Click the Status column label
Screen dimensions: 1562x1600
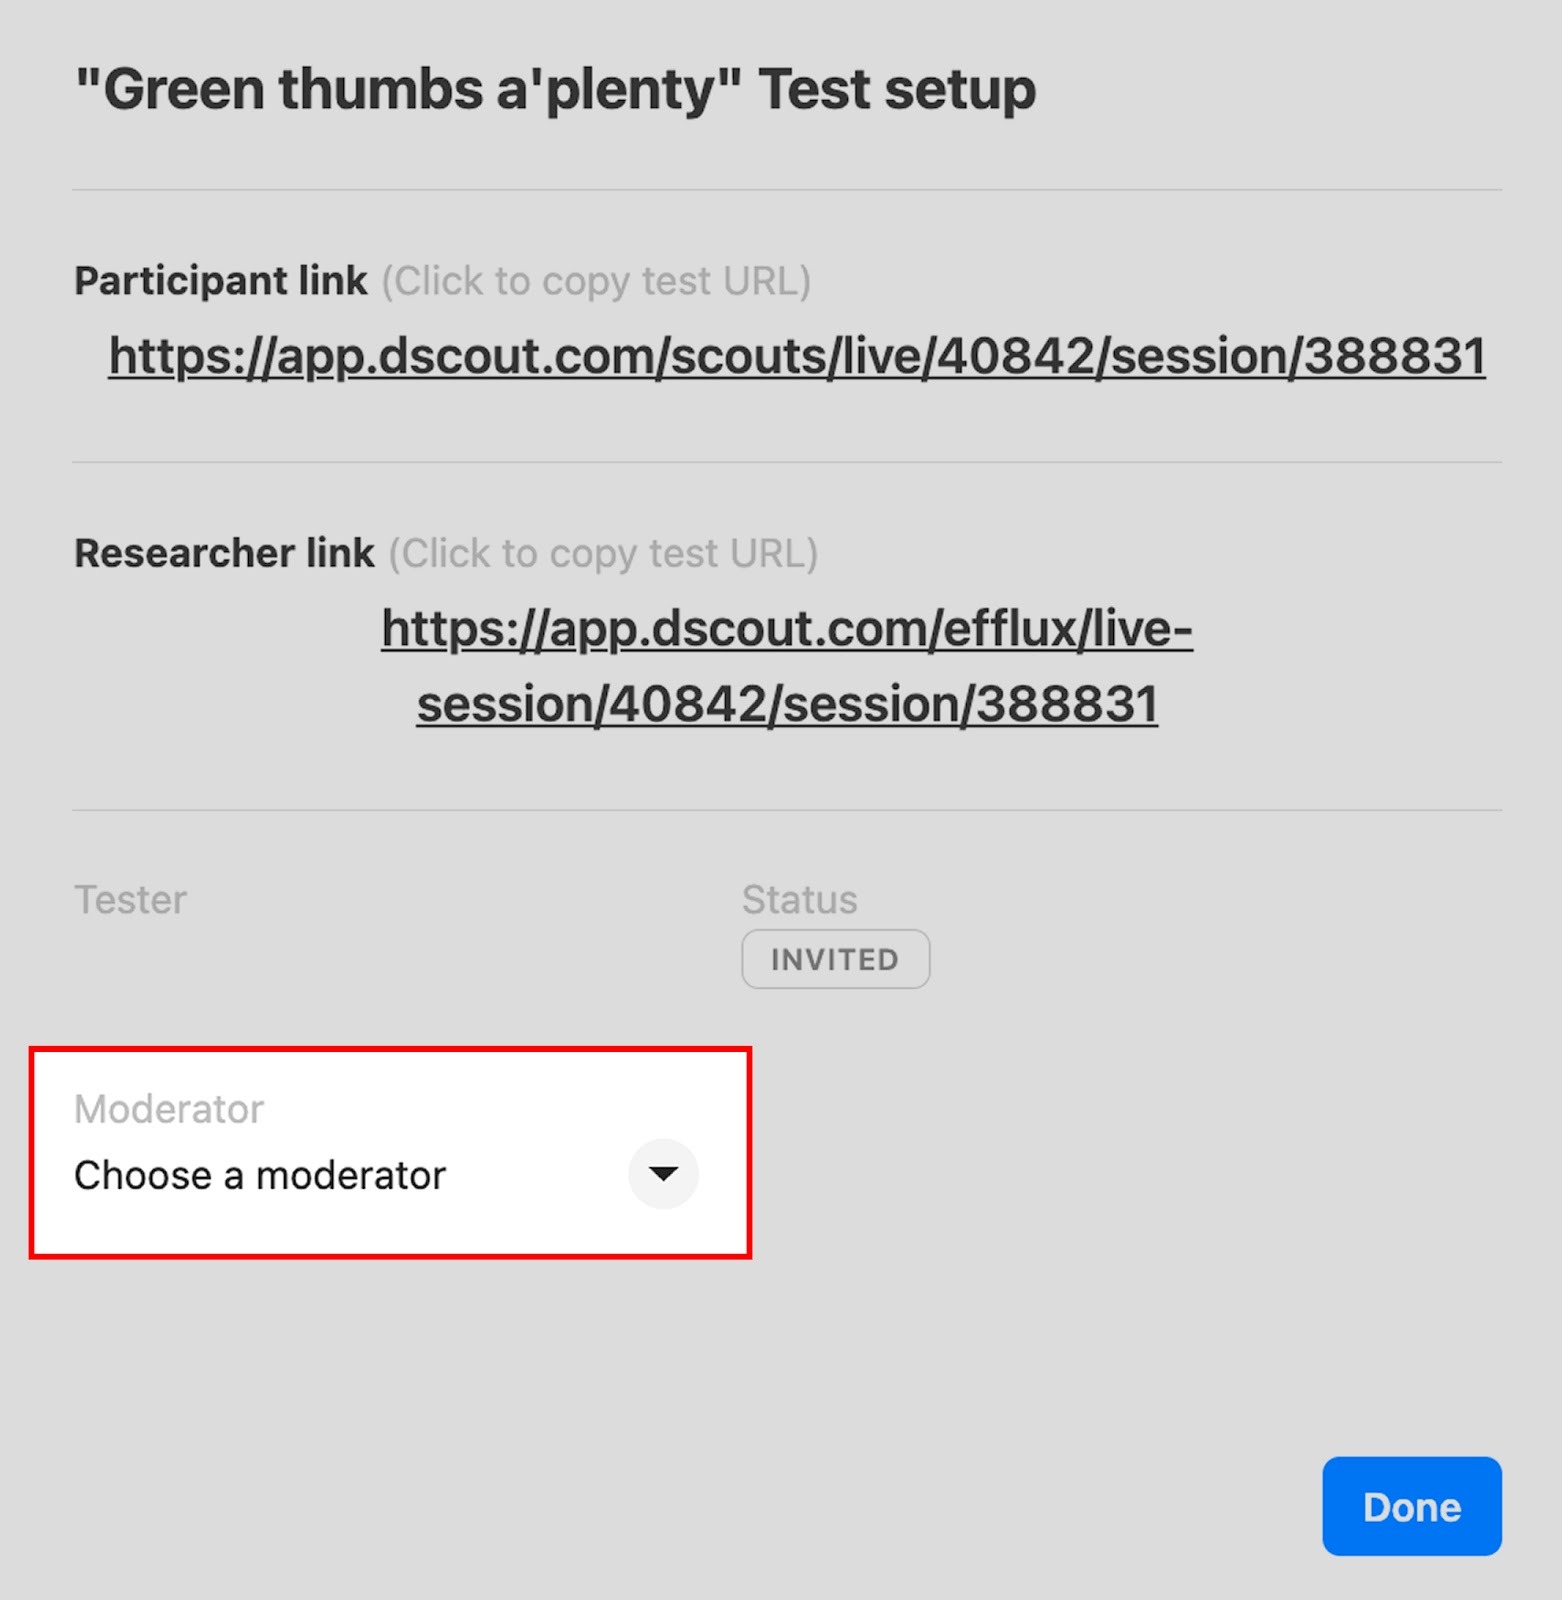coord(799,900)
